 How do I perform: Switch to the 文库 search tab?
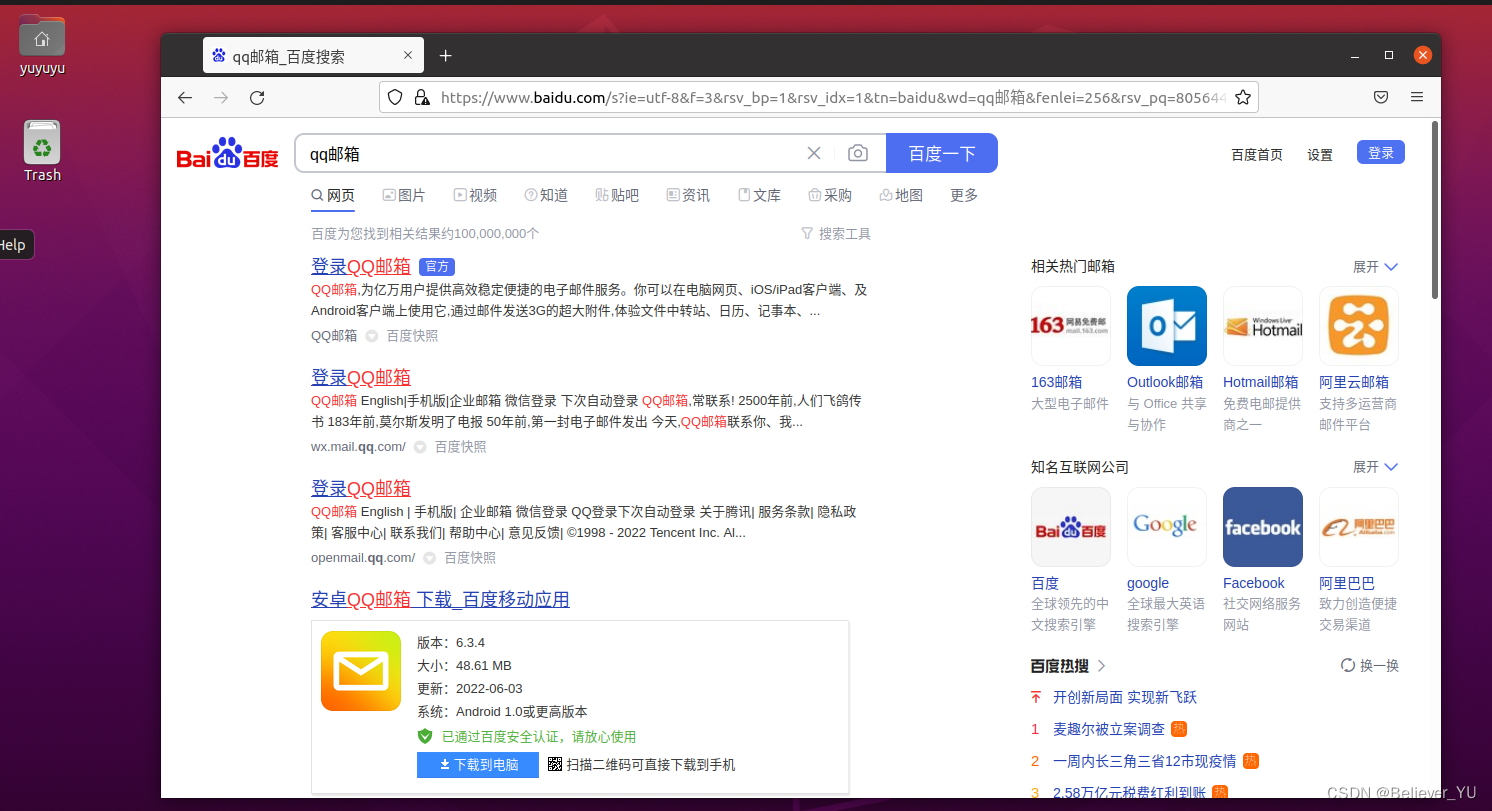click(759, 195)
